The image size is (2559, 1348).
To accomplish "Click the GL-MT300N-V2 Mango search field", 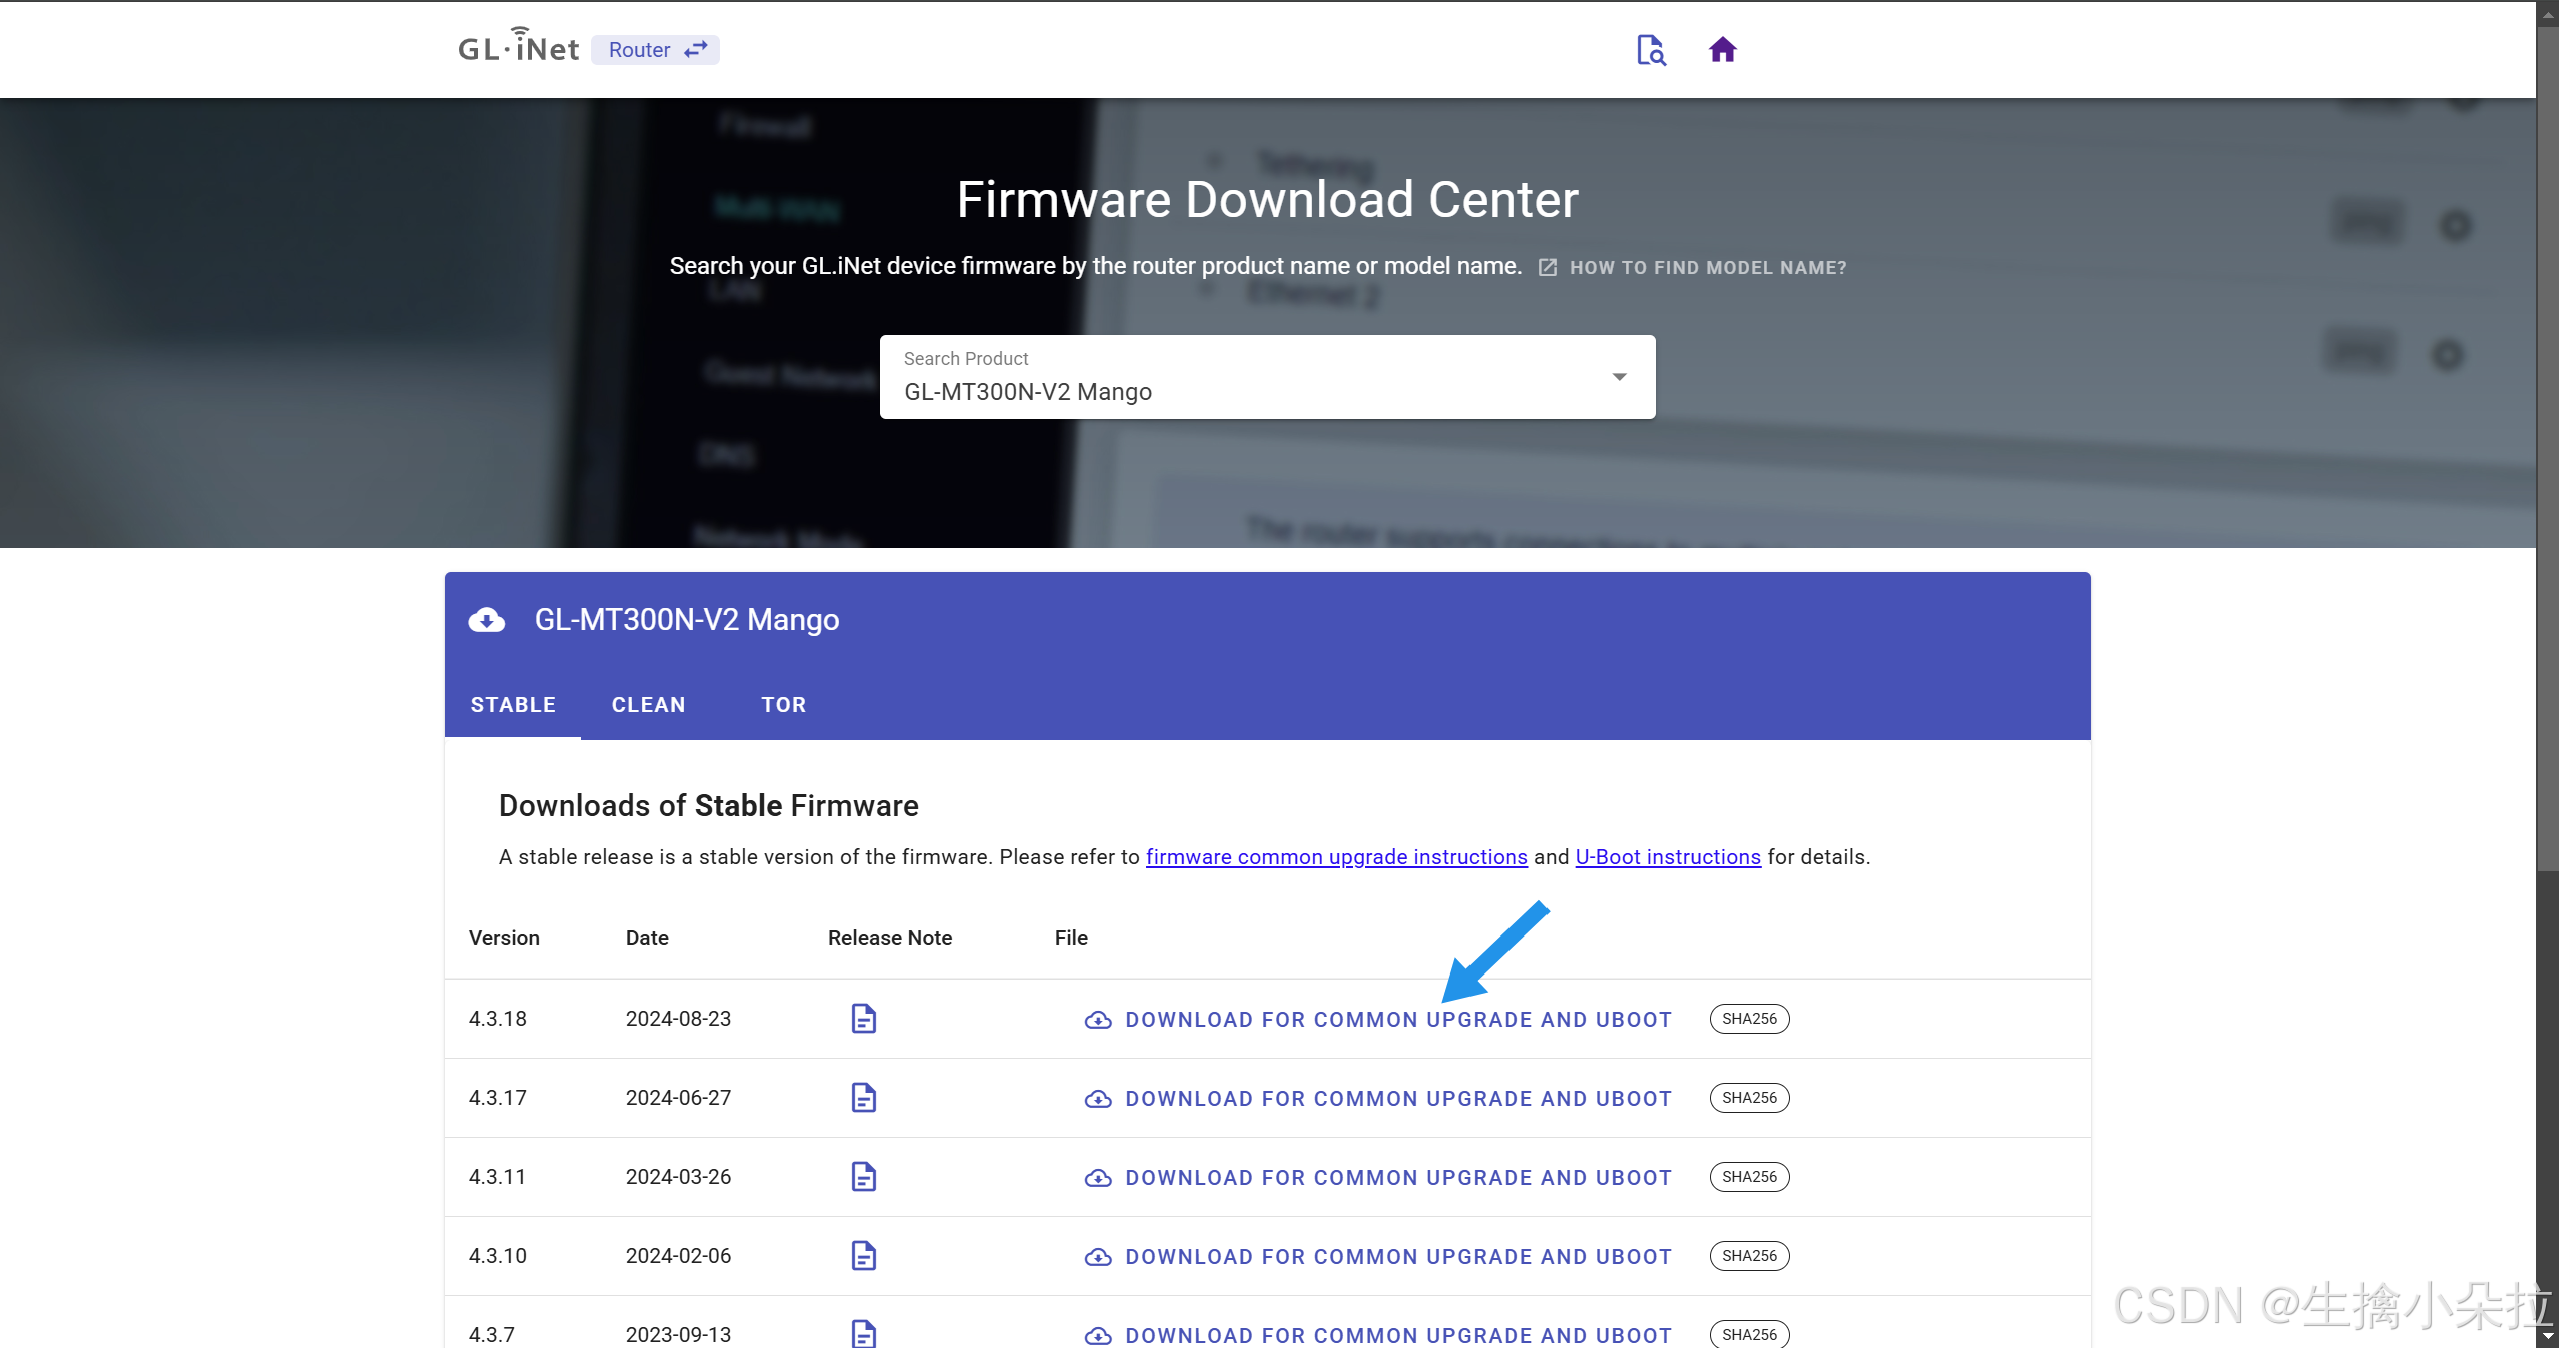I will [x=1240, y=391].
